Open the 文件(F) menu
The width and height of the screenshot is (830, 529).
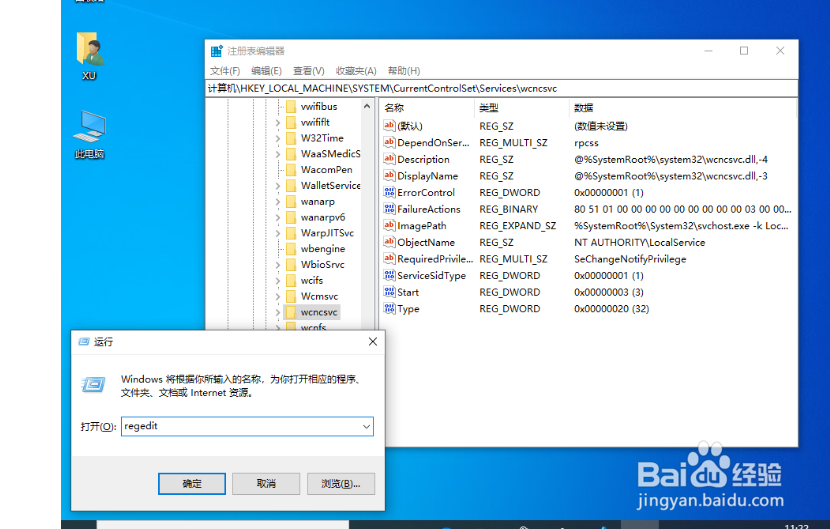coord(225,70)
